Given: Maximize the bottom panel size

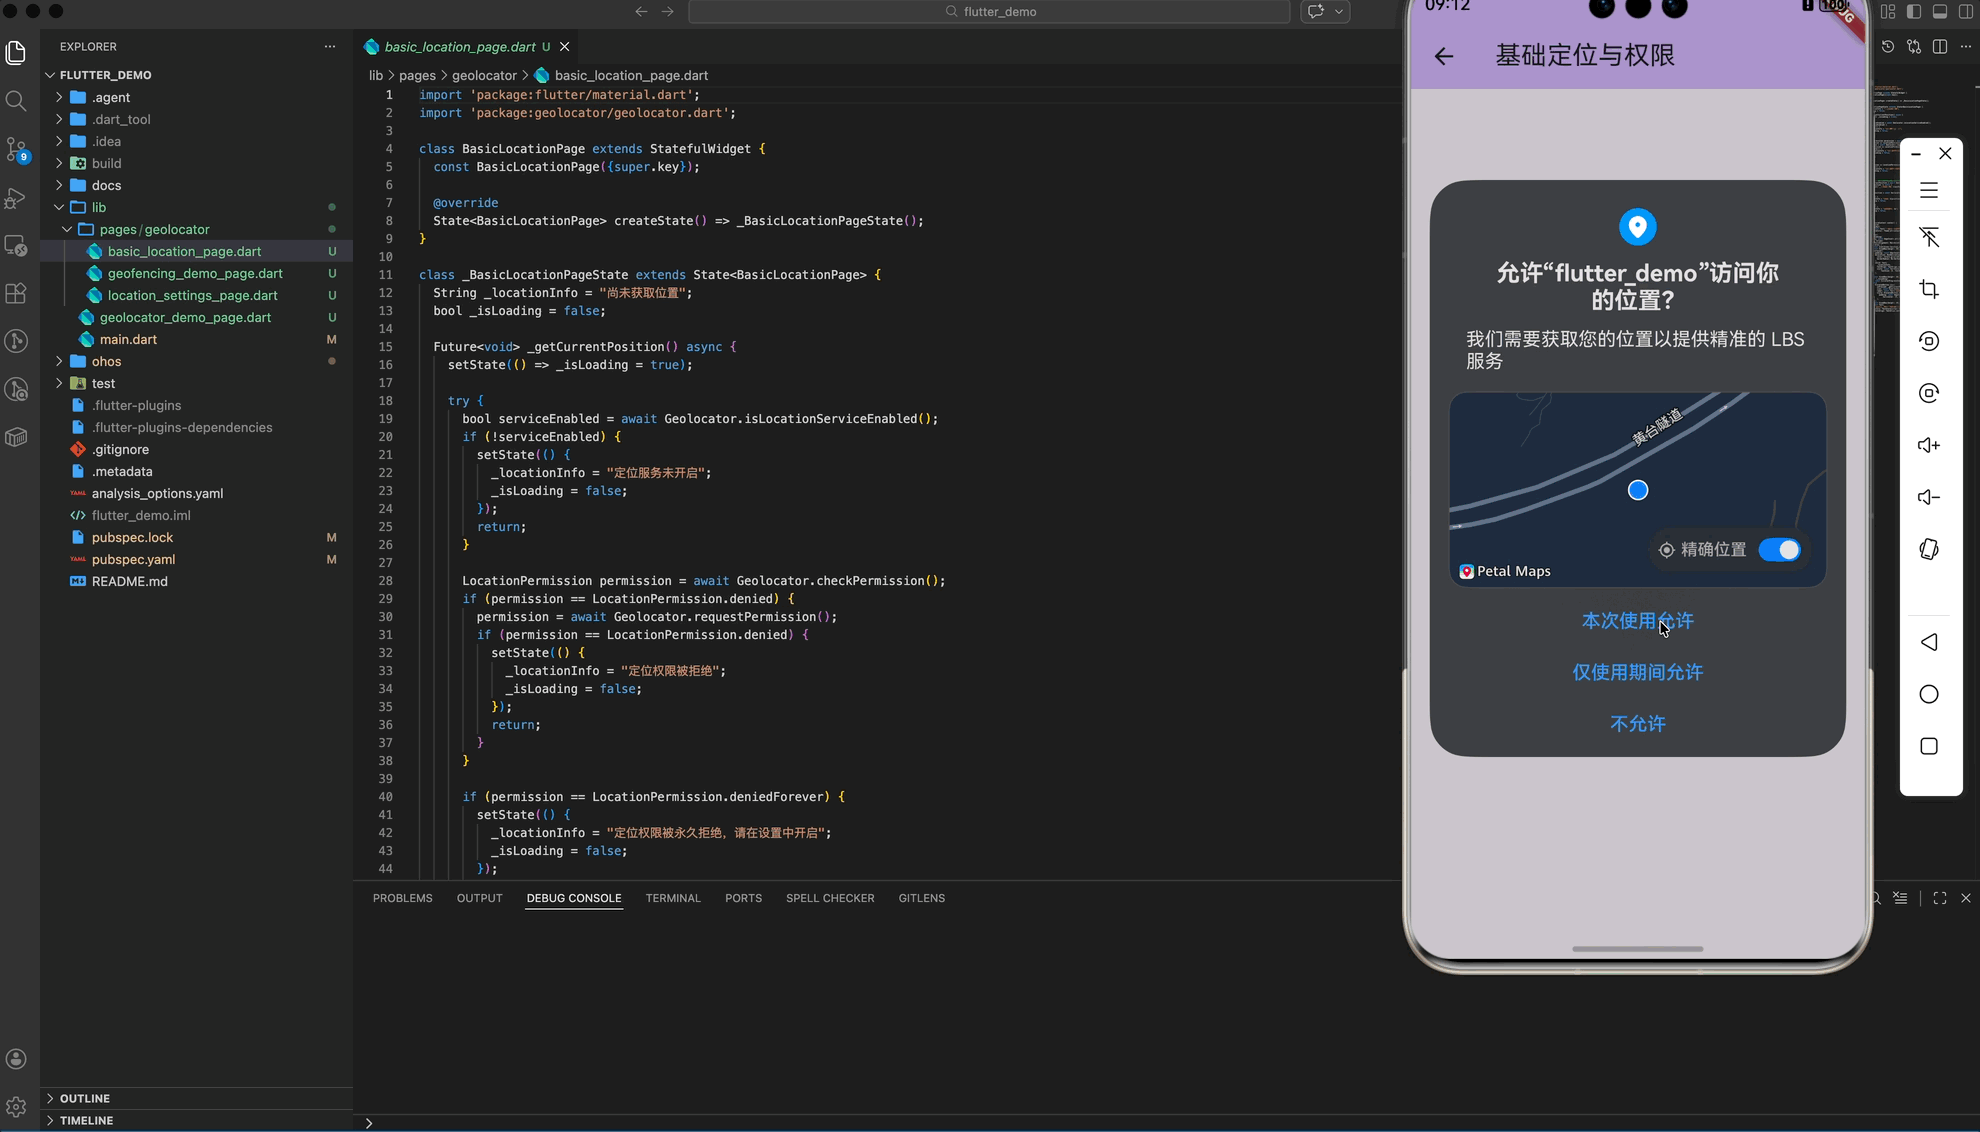Looking at the screenshot, I should tap(1940, 898).
